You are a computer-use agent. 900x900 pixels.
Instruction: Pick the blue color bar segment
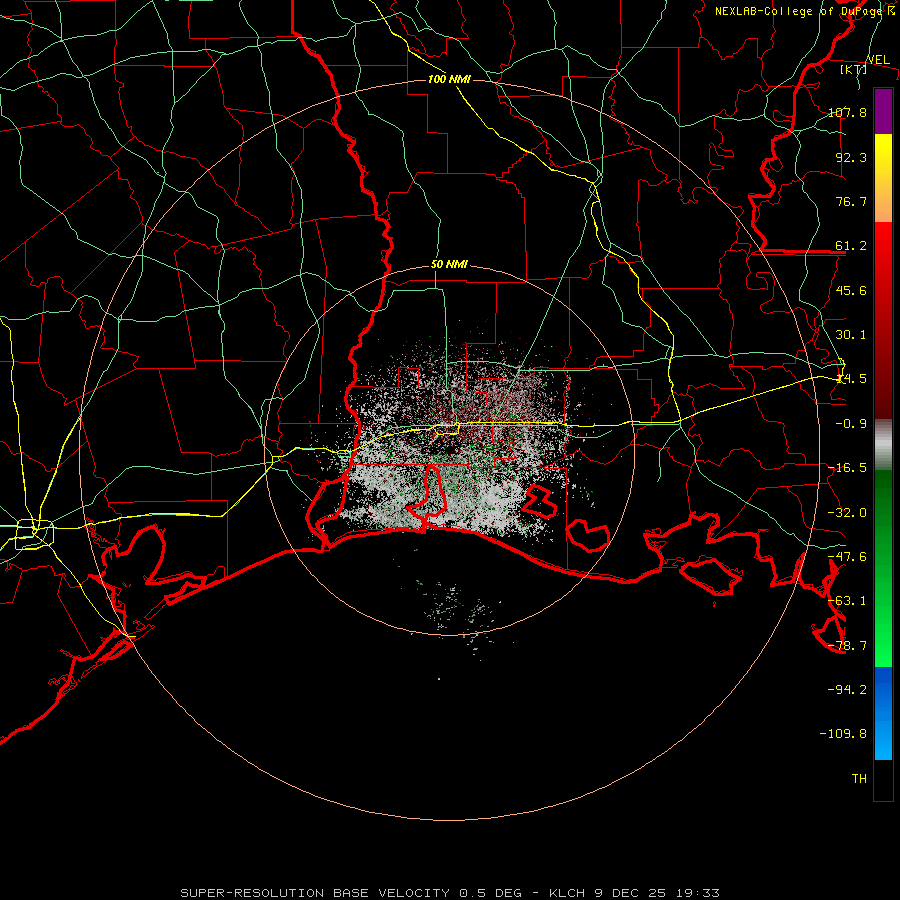tap(883, 713)
